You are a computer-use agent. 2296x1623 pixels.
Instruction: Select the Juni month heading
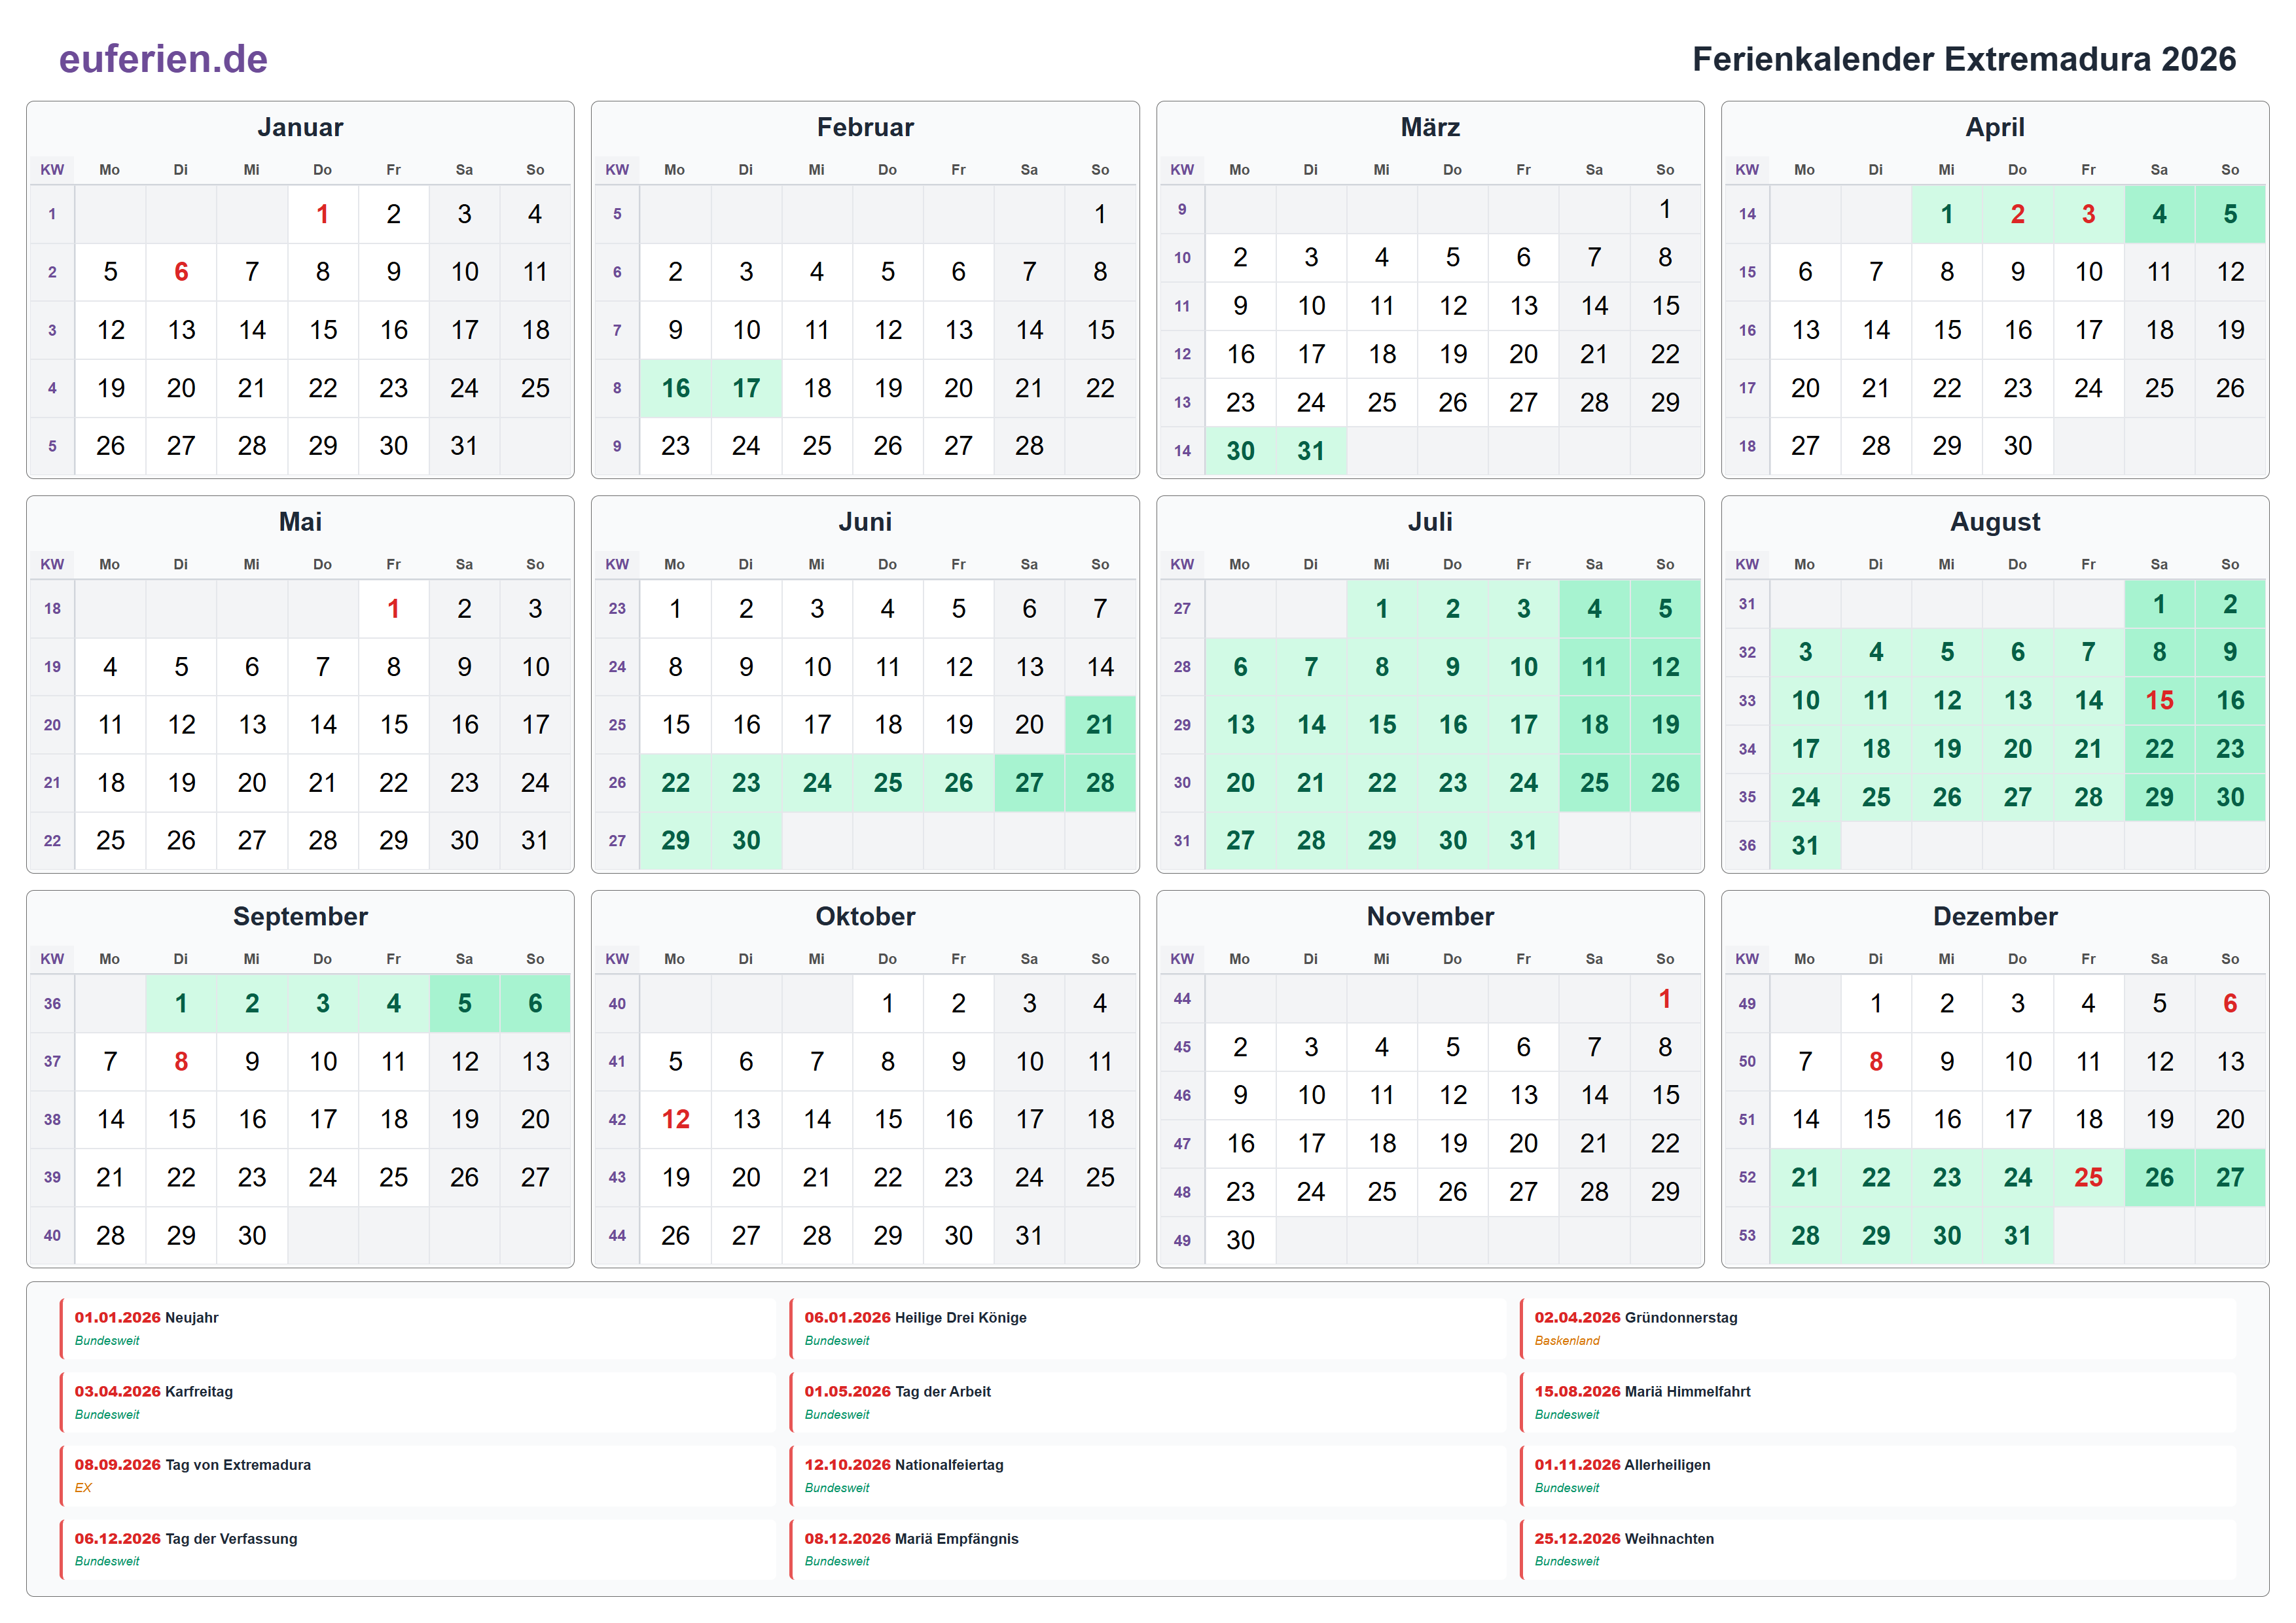pyautogui.click(x=865, y=522)
